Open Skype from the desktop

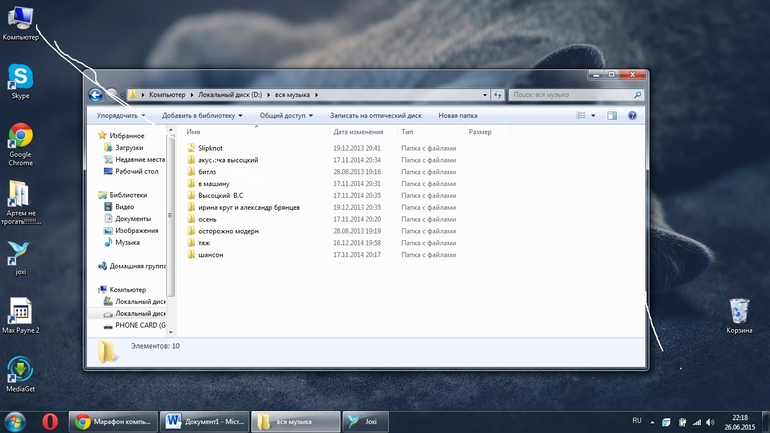click(x=20, y=79)
